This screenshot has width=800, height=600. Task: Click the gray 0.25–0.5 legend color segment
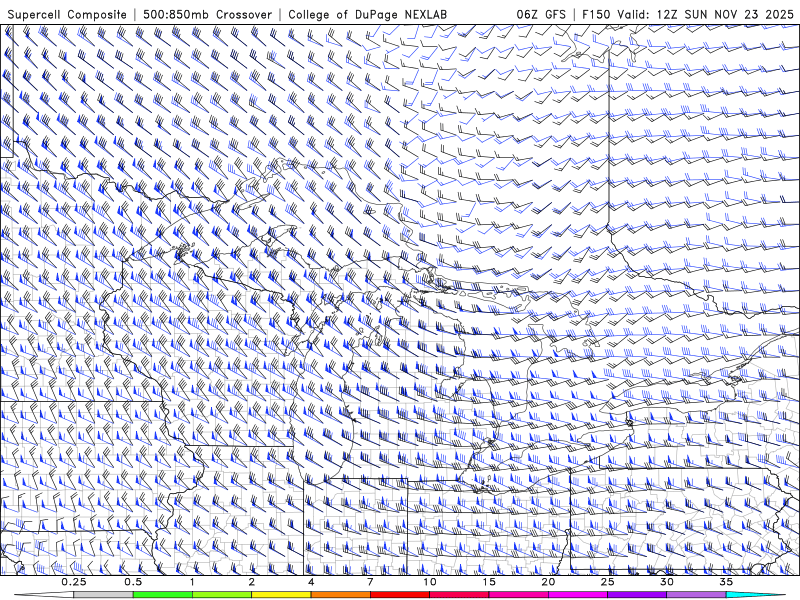pyautogui.click(x=104, y=595)
